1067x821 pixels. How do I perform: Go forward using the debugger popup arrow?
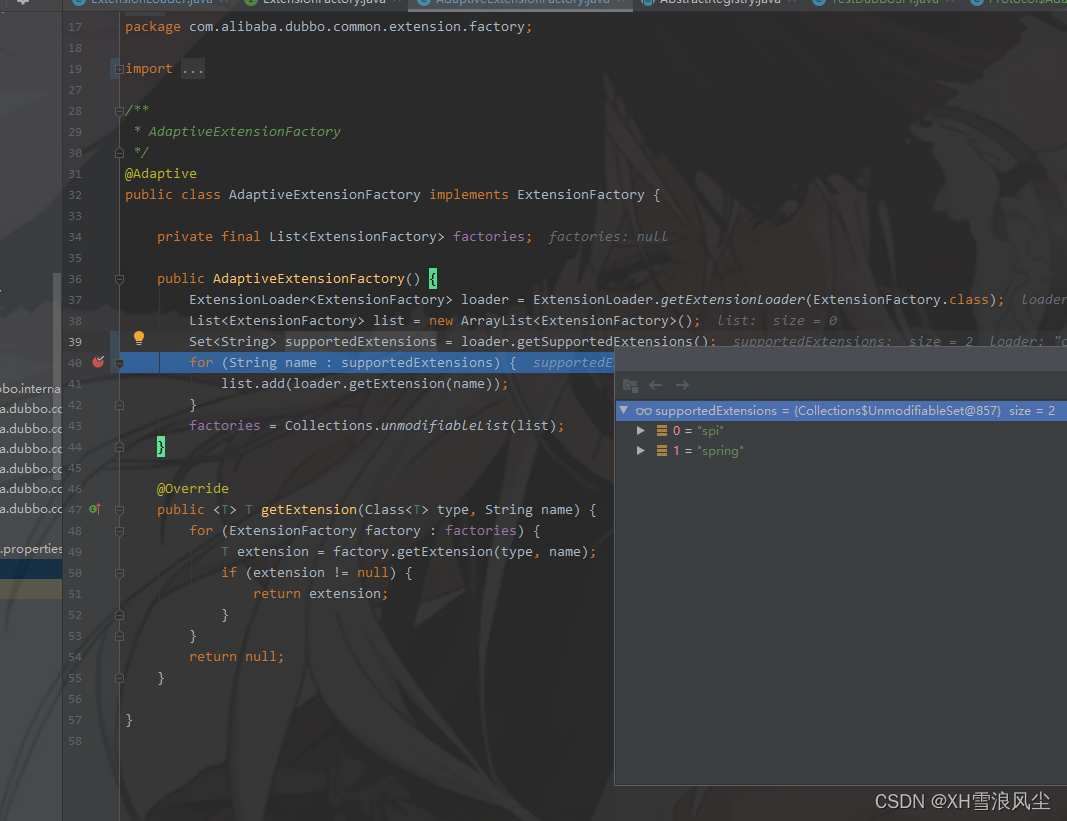[x=683, y=385]
